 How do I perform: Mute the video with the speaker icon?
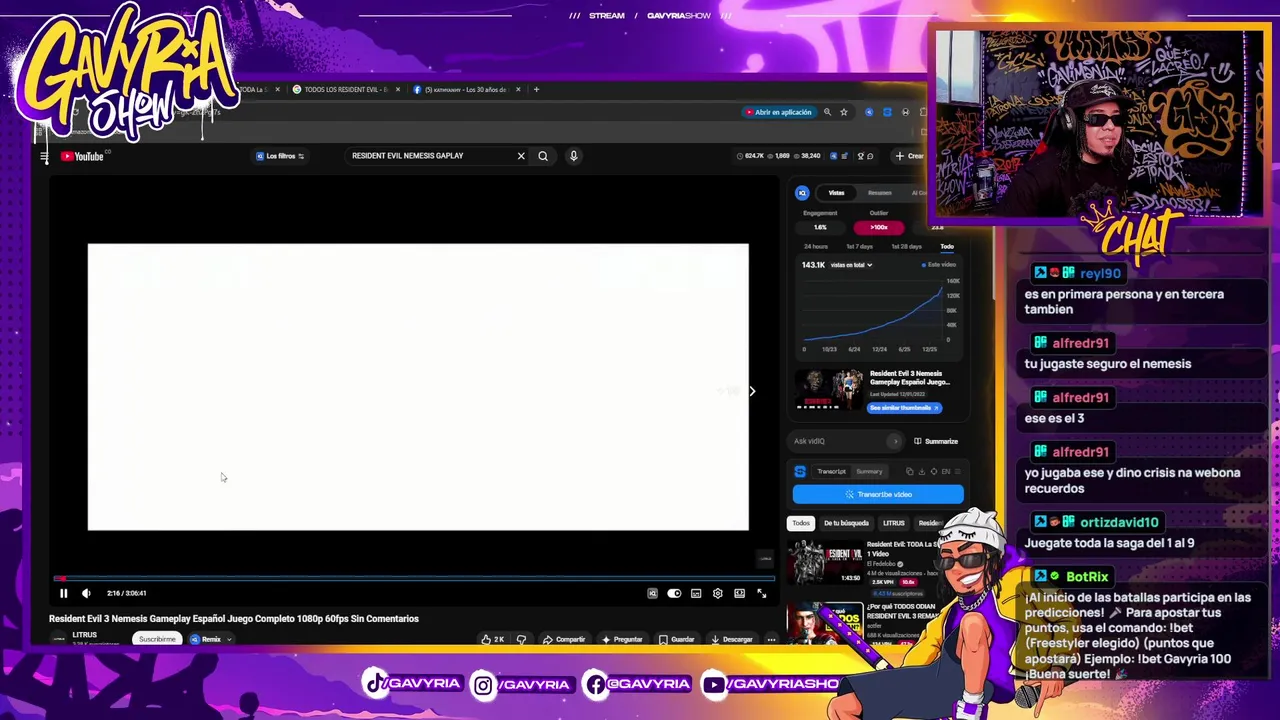[86, 593]
